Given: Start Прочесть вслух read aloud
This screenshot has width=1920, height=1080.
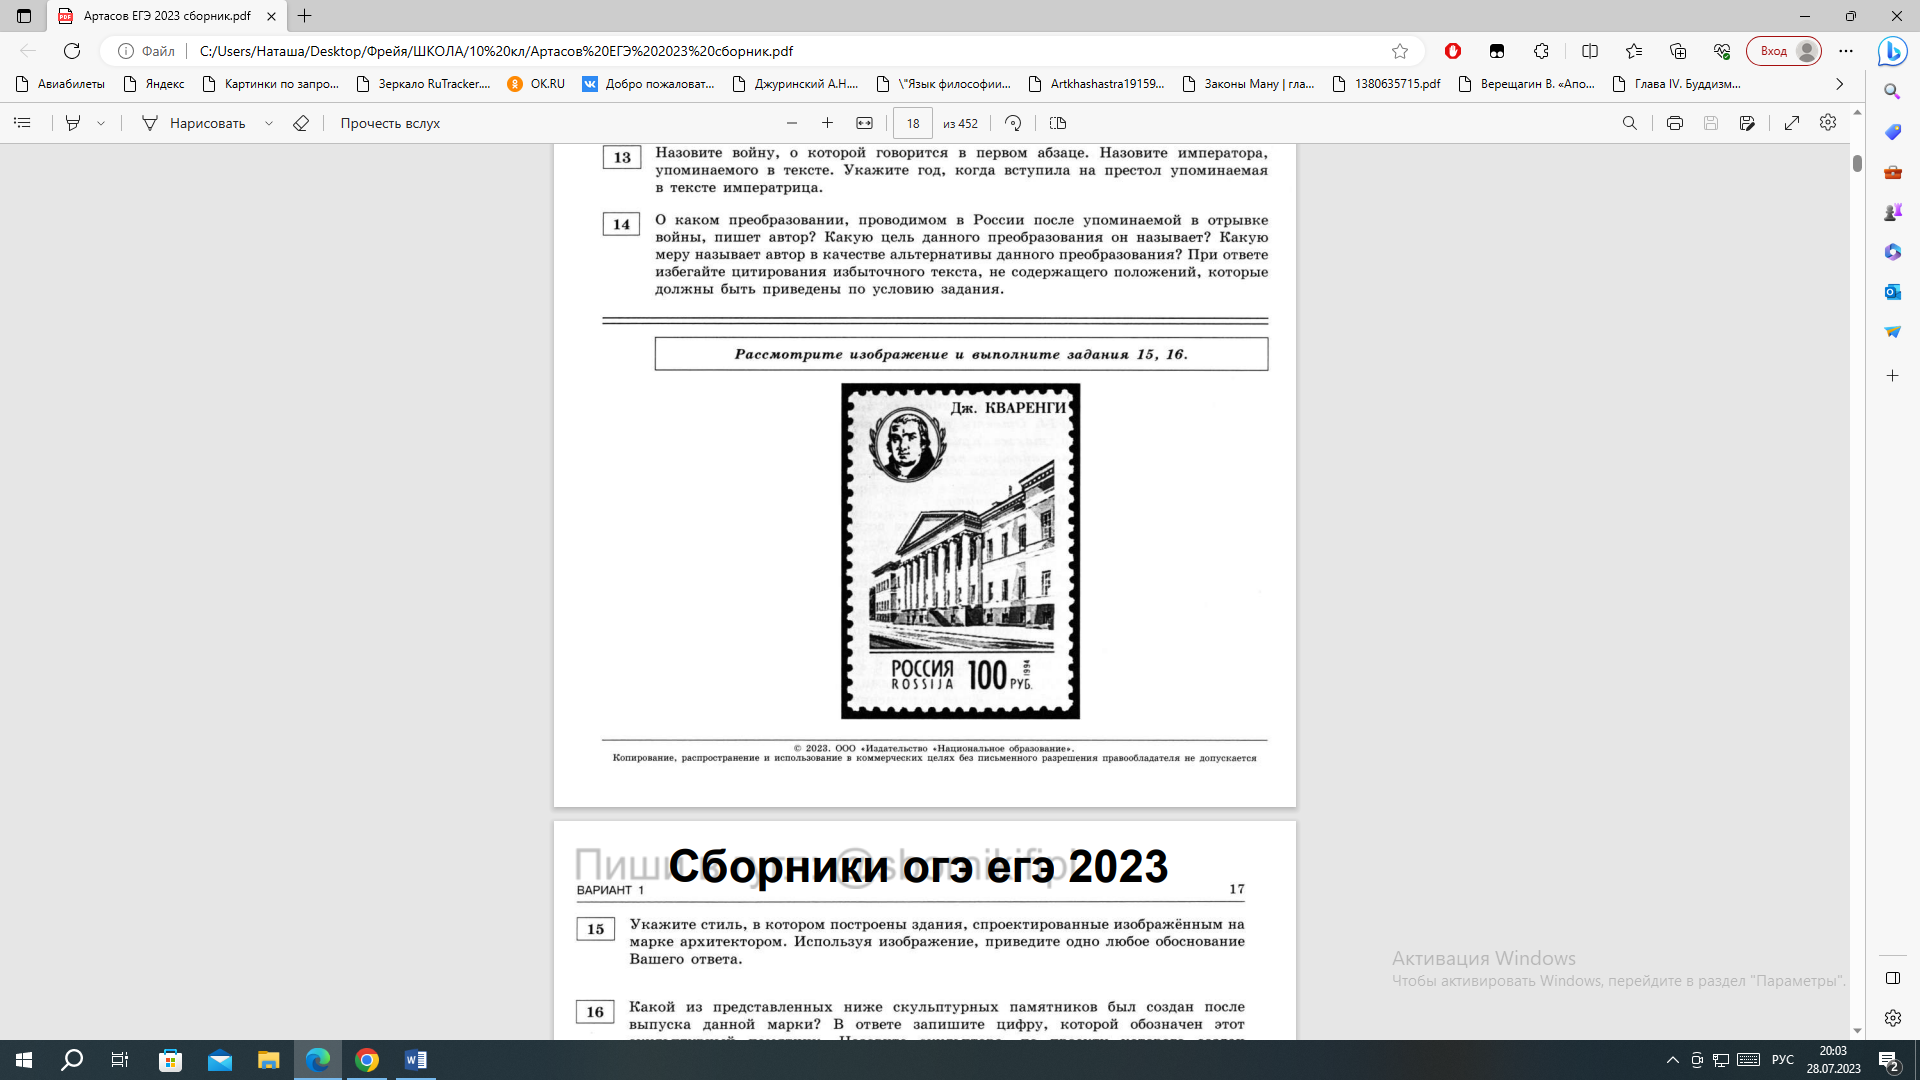Looking at the screenshot, I should (390, 123).
